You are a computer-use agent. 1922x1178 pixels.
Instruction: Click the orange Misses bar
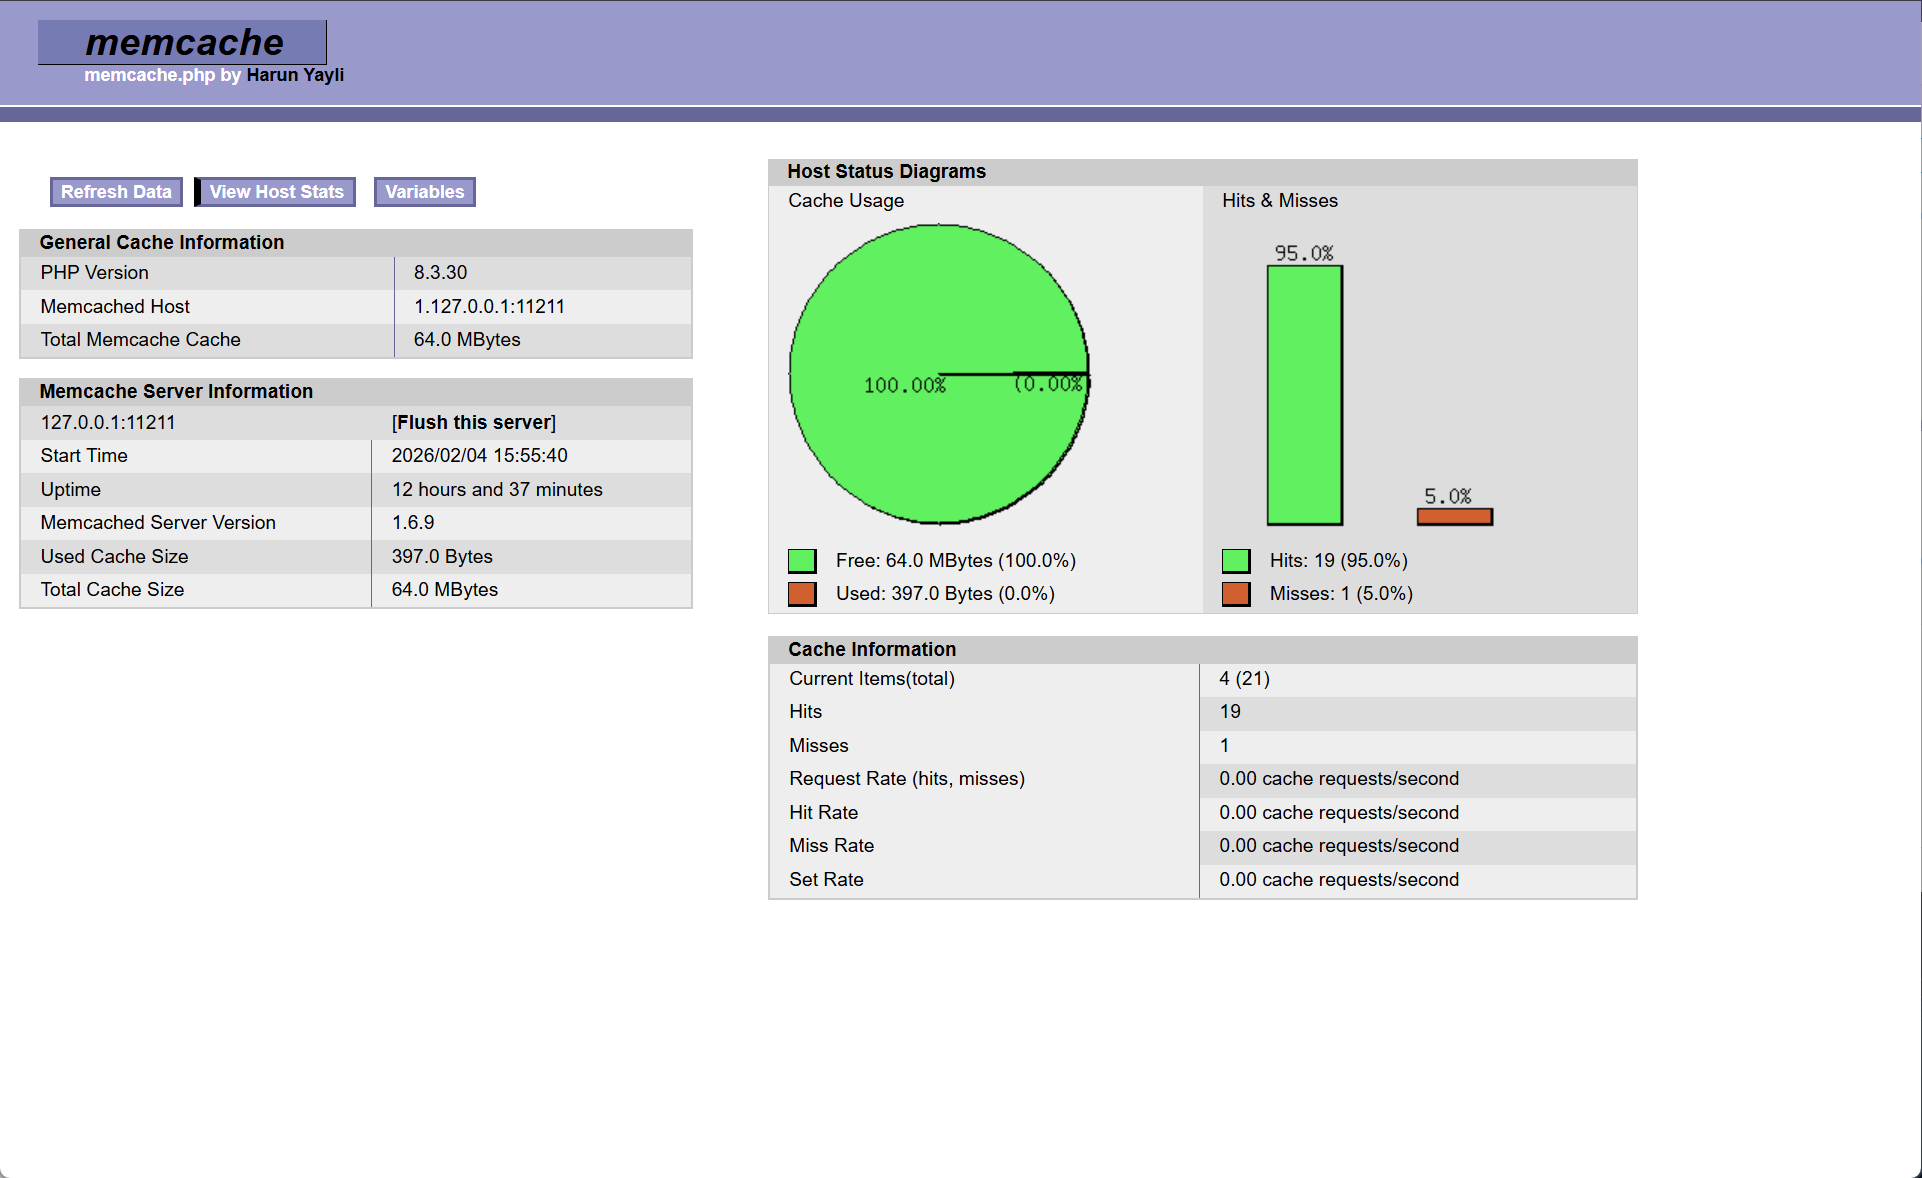pos(1454,517)
